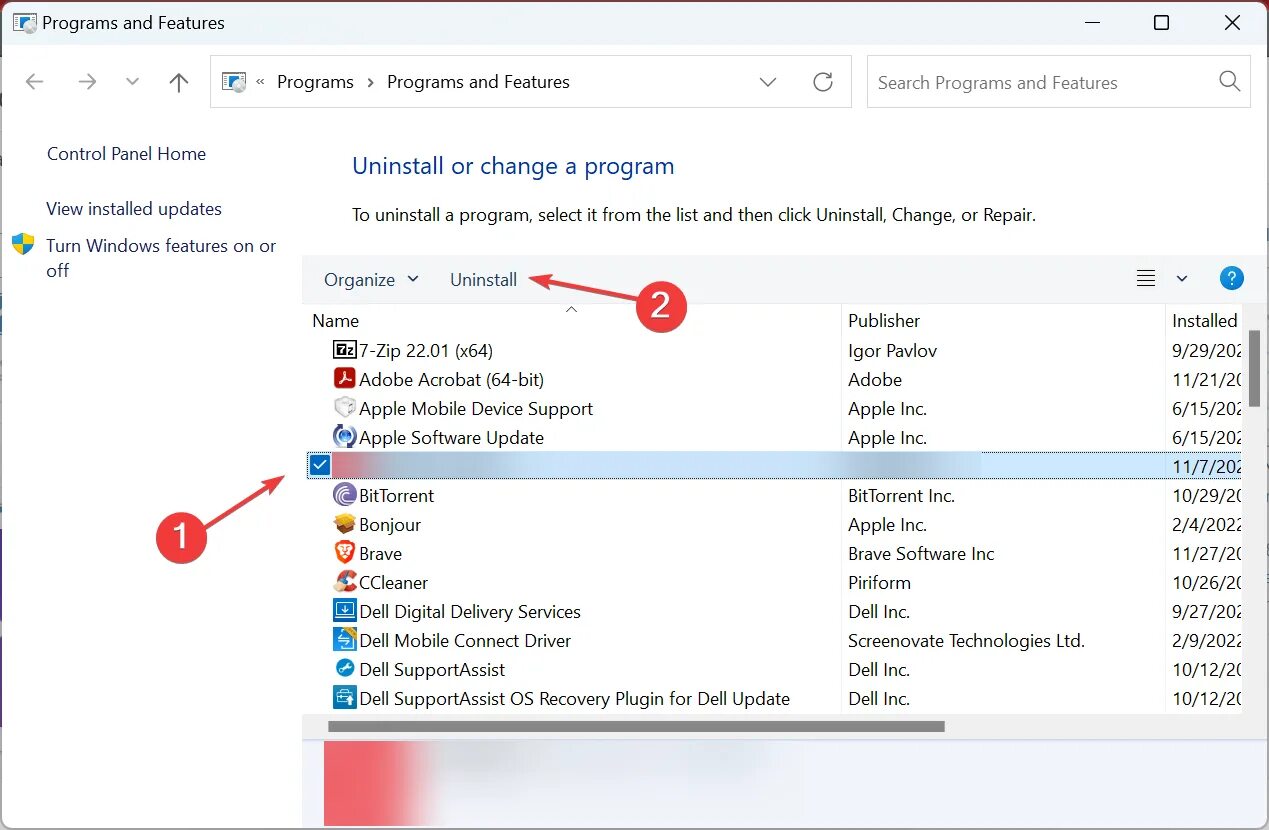1269x830 pixels.
Task: Click the address bar Control Panel icon
Action: pyautogui.click(x=233, y=82)
